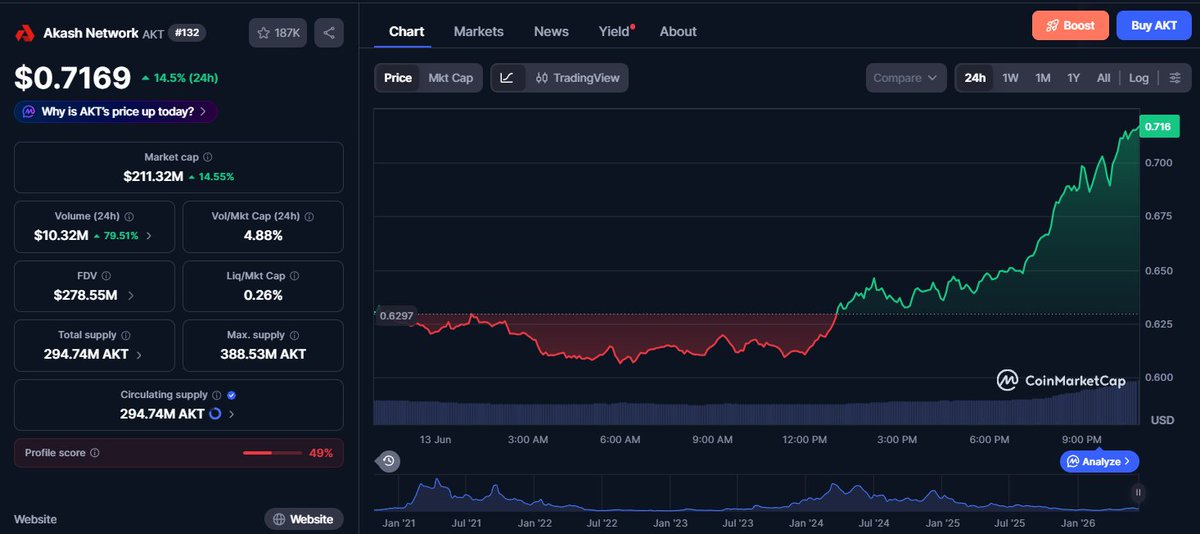1200x534 pixels.
Task: Click the history clock icon below chart
Action: 388,461
